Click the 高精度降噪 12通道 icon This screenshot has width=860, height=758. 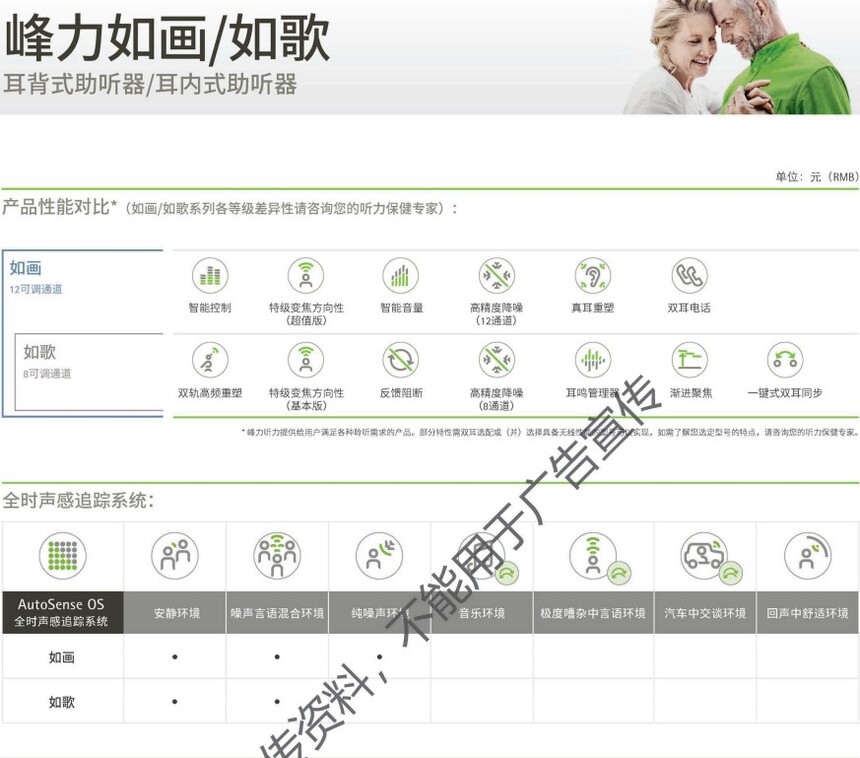pyautogui.click(x=497, y=275)
